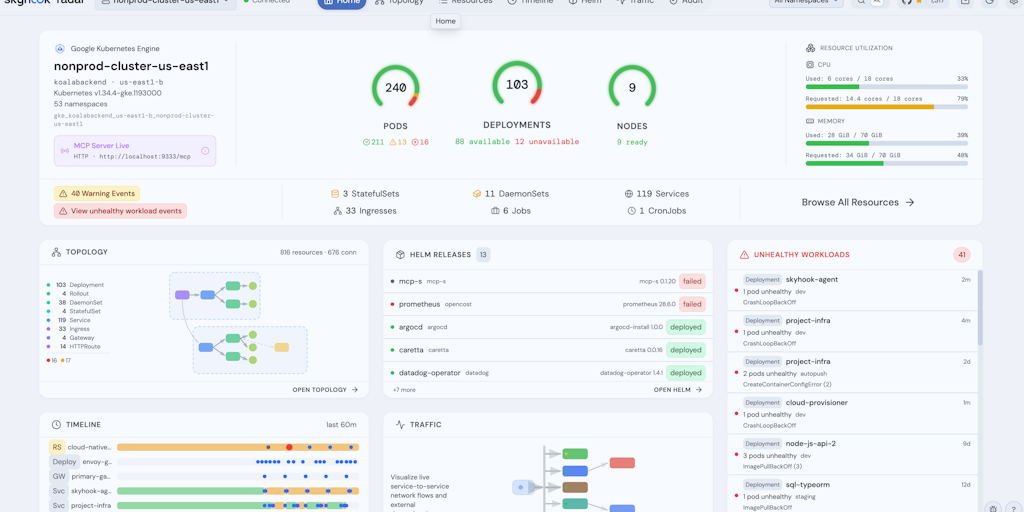Viewport: 1024px width, 512px height.
Task: Open the mcp-s failed helm release row
Action: pos(547,281)
